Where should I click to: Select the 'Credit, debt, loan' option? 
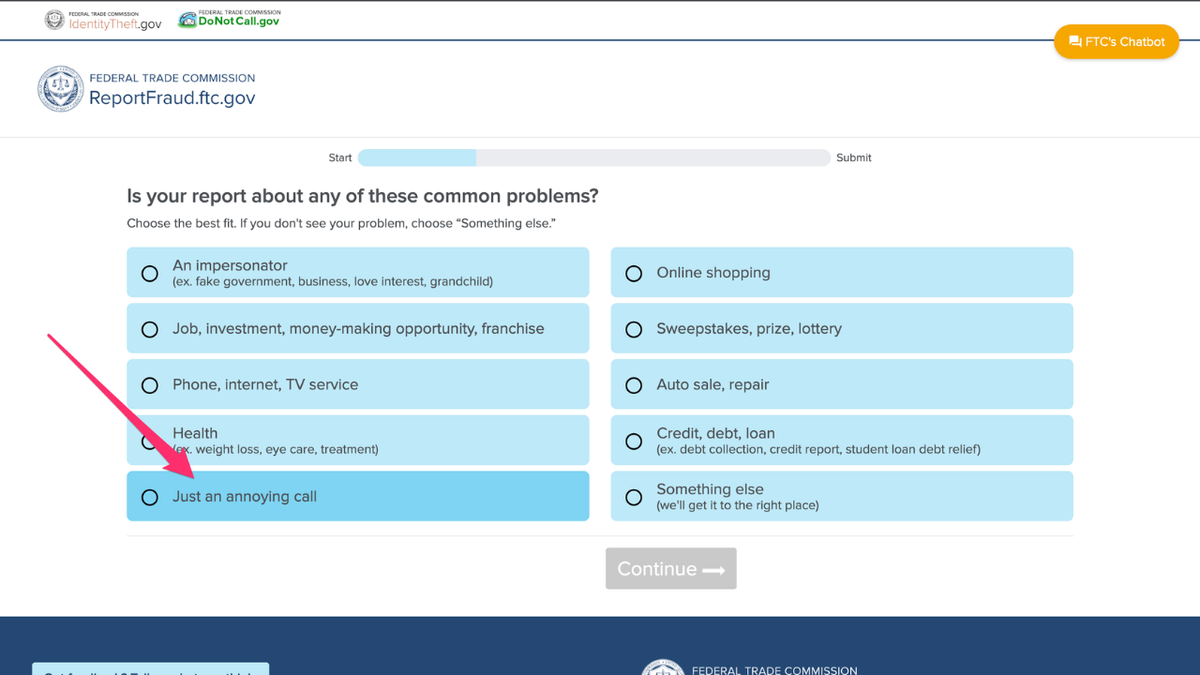click(634, 441)
